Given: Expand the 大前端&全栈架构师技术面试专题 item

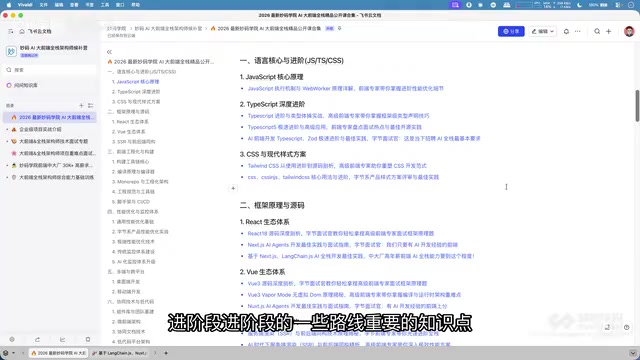Looking at the screenshot, I should pos(7,141).
